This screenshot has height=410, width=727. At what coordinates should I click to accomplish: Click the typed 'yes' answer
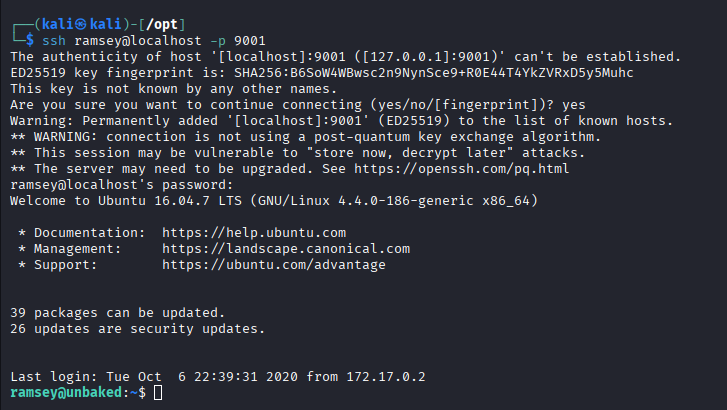point(574,104)
